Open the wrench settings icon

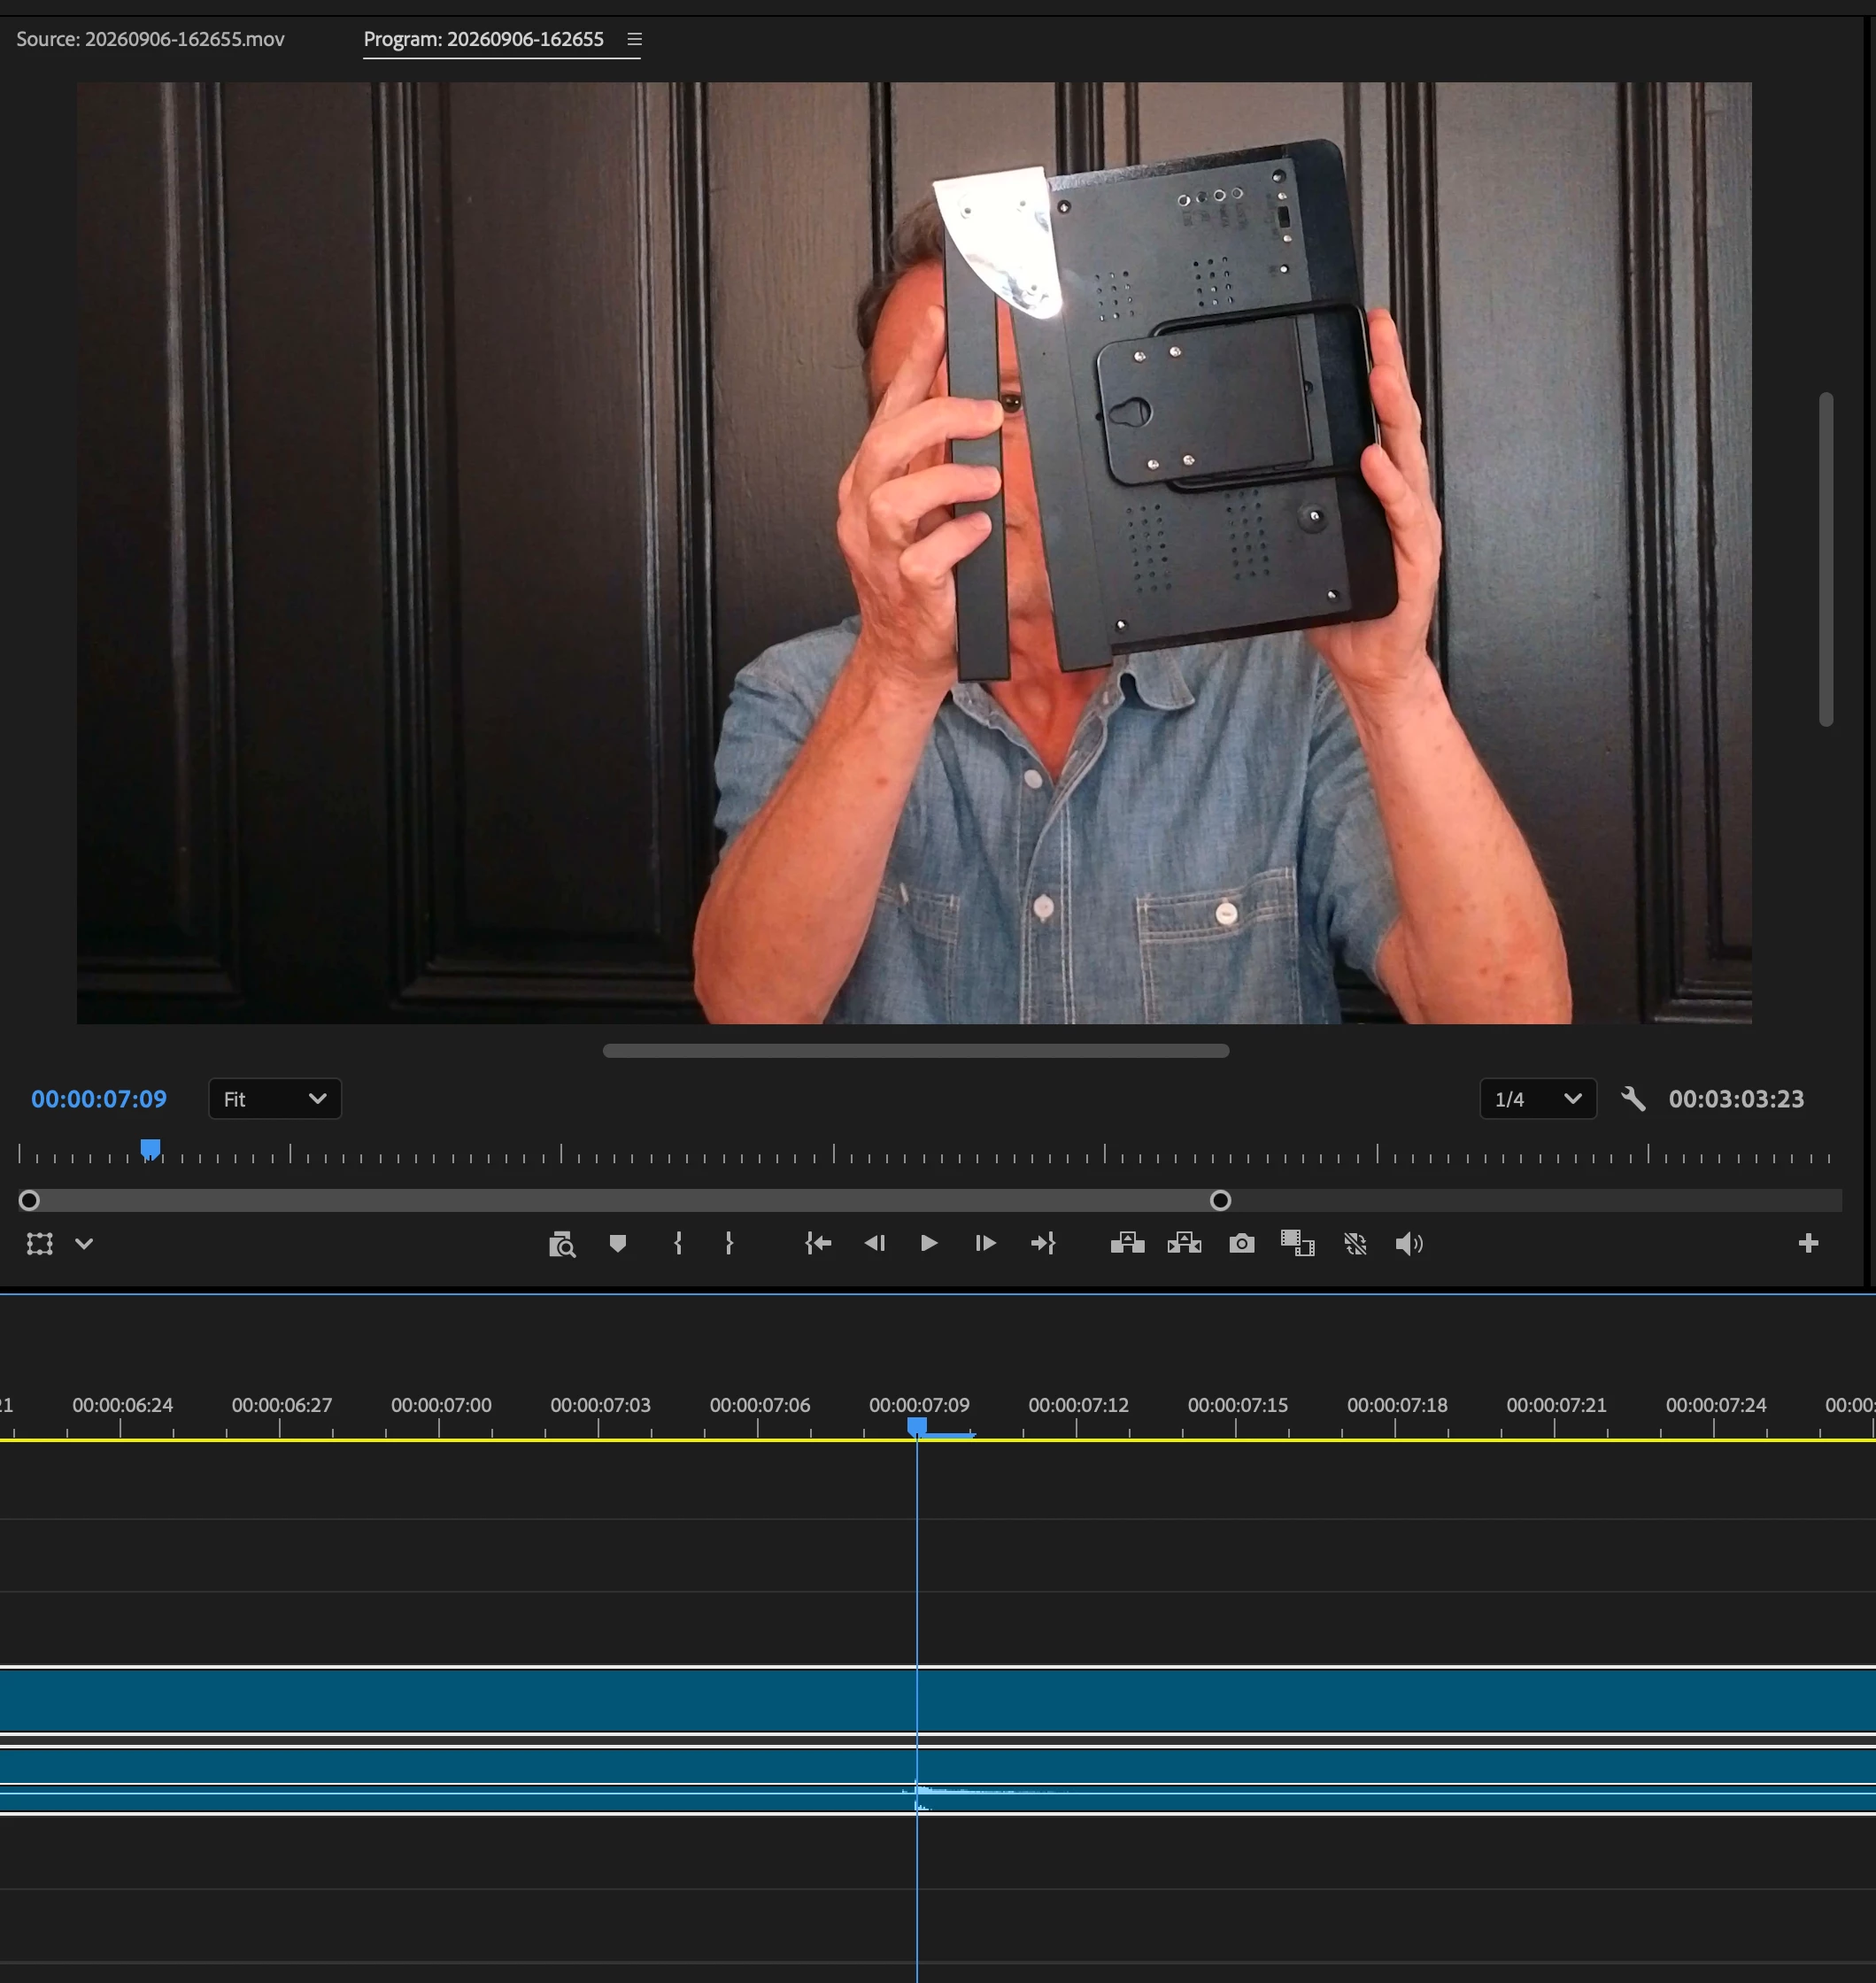(x=1633, y=1099)
